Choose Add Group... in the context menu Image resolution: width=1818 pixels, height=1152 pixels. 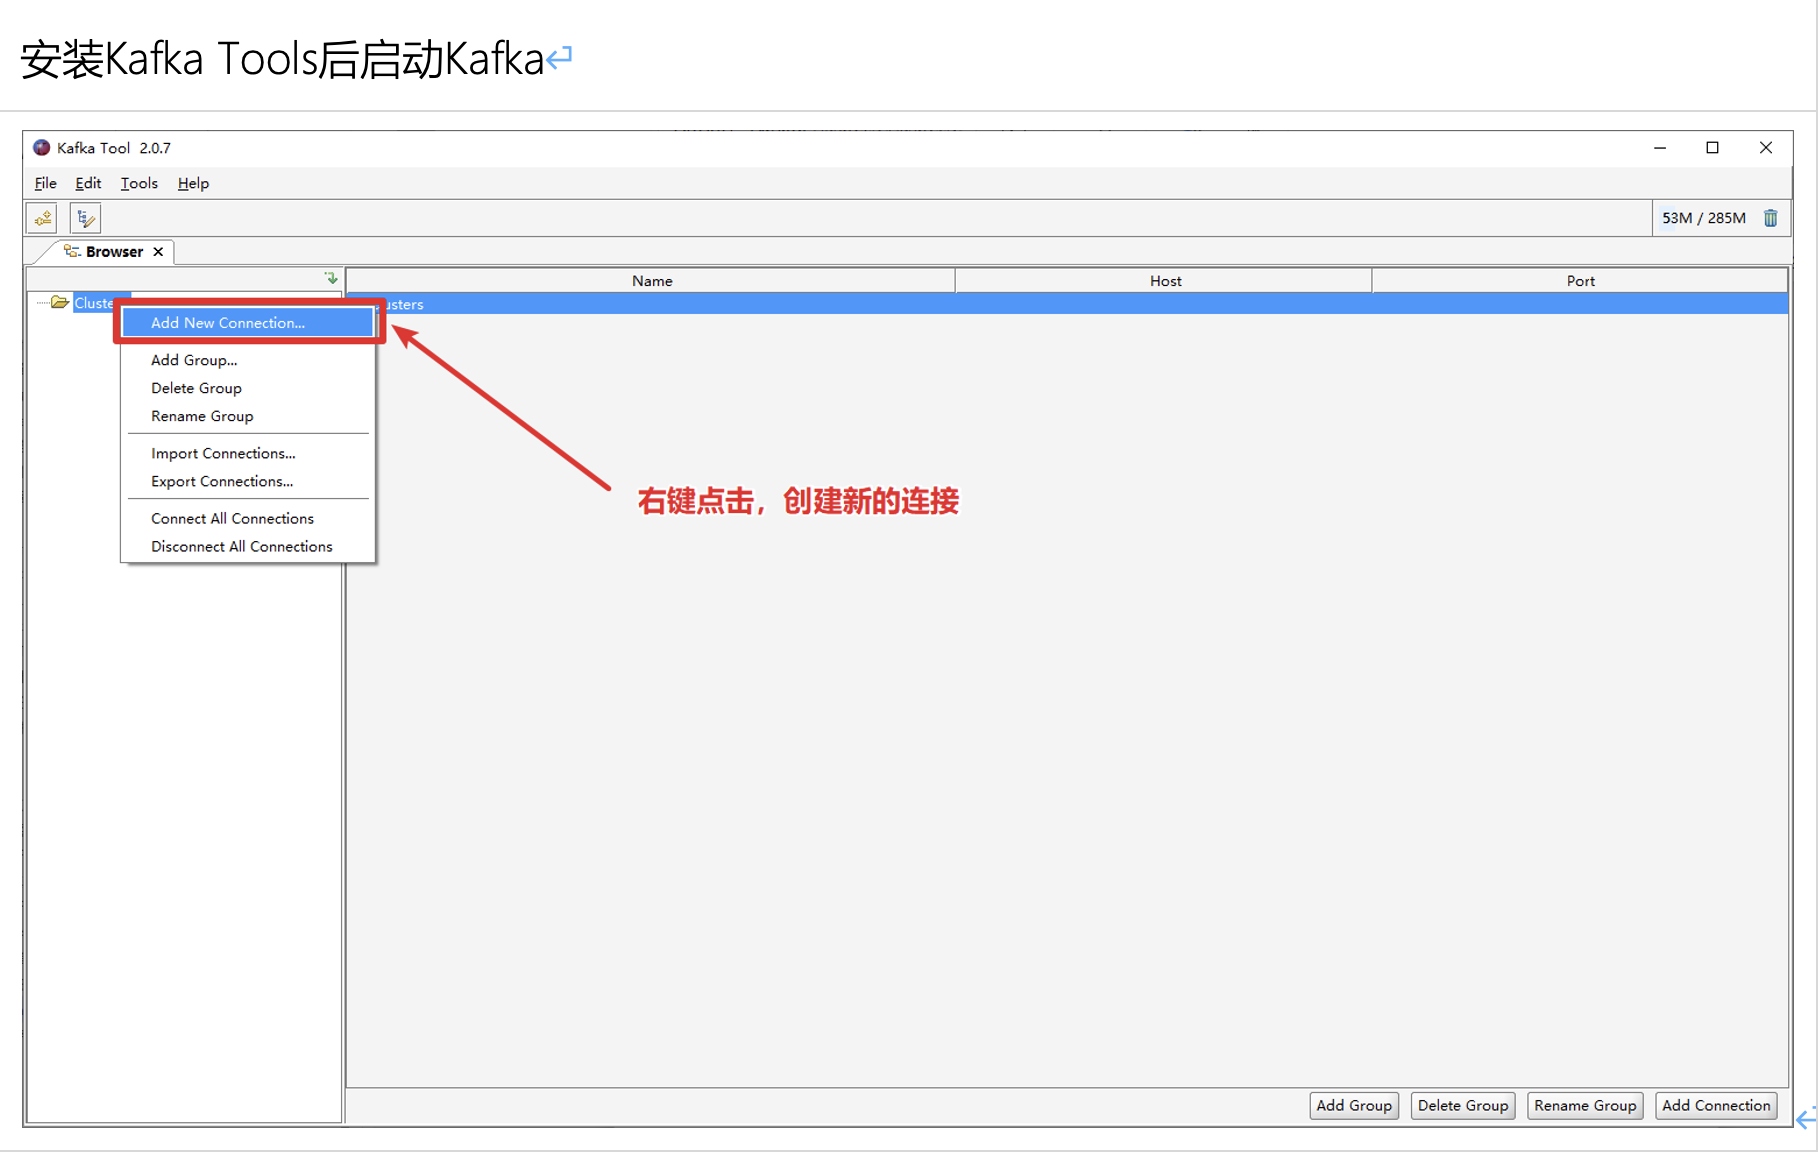tap(194, 360)
